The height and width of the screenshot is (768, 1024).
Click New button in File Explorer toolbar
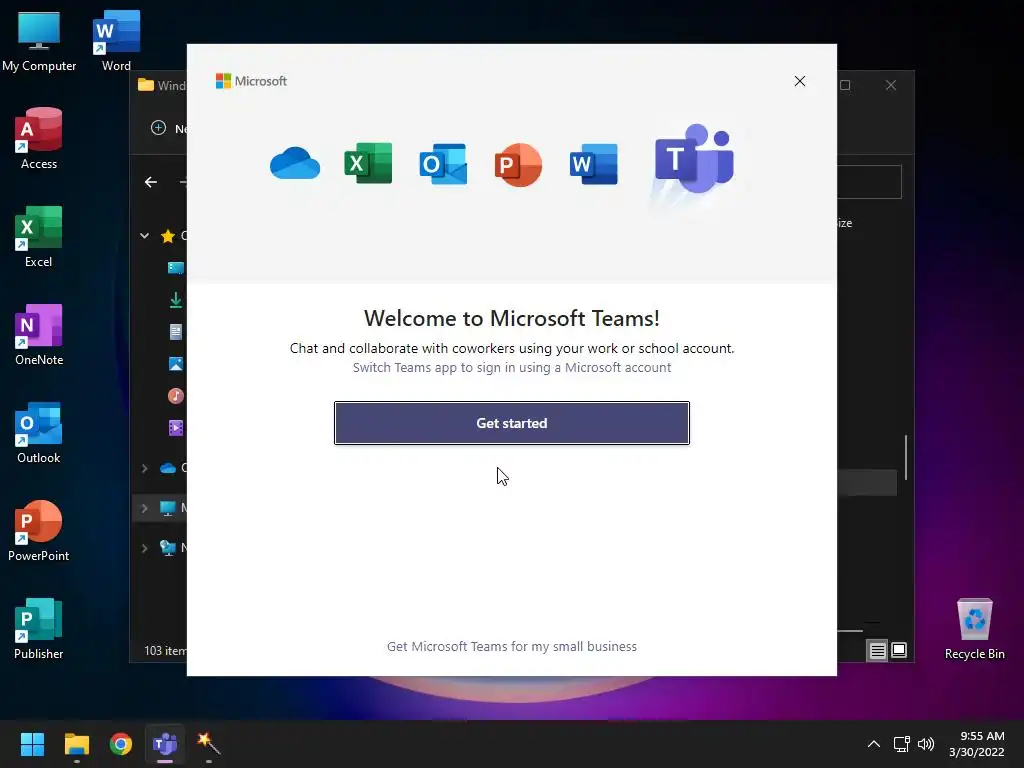(168, 128)
